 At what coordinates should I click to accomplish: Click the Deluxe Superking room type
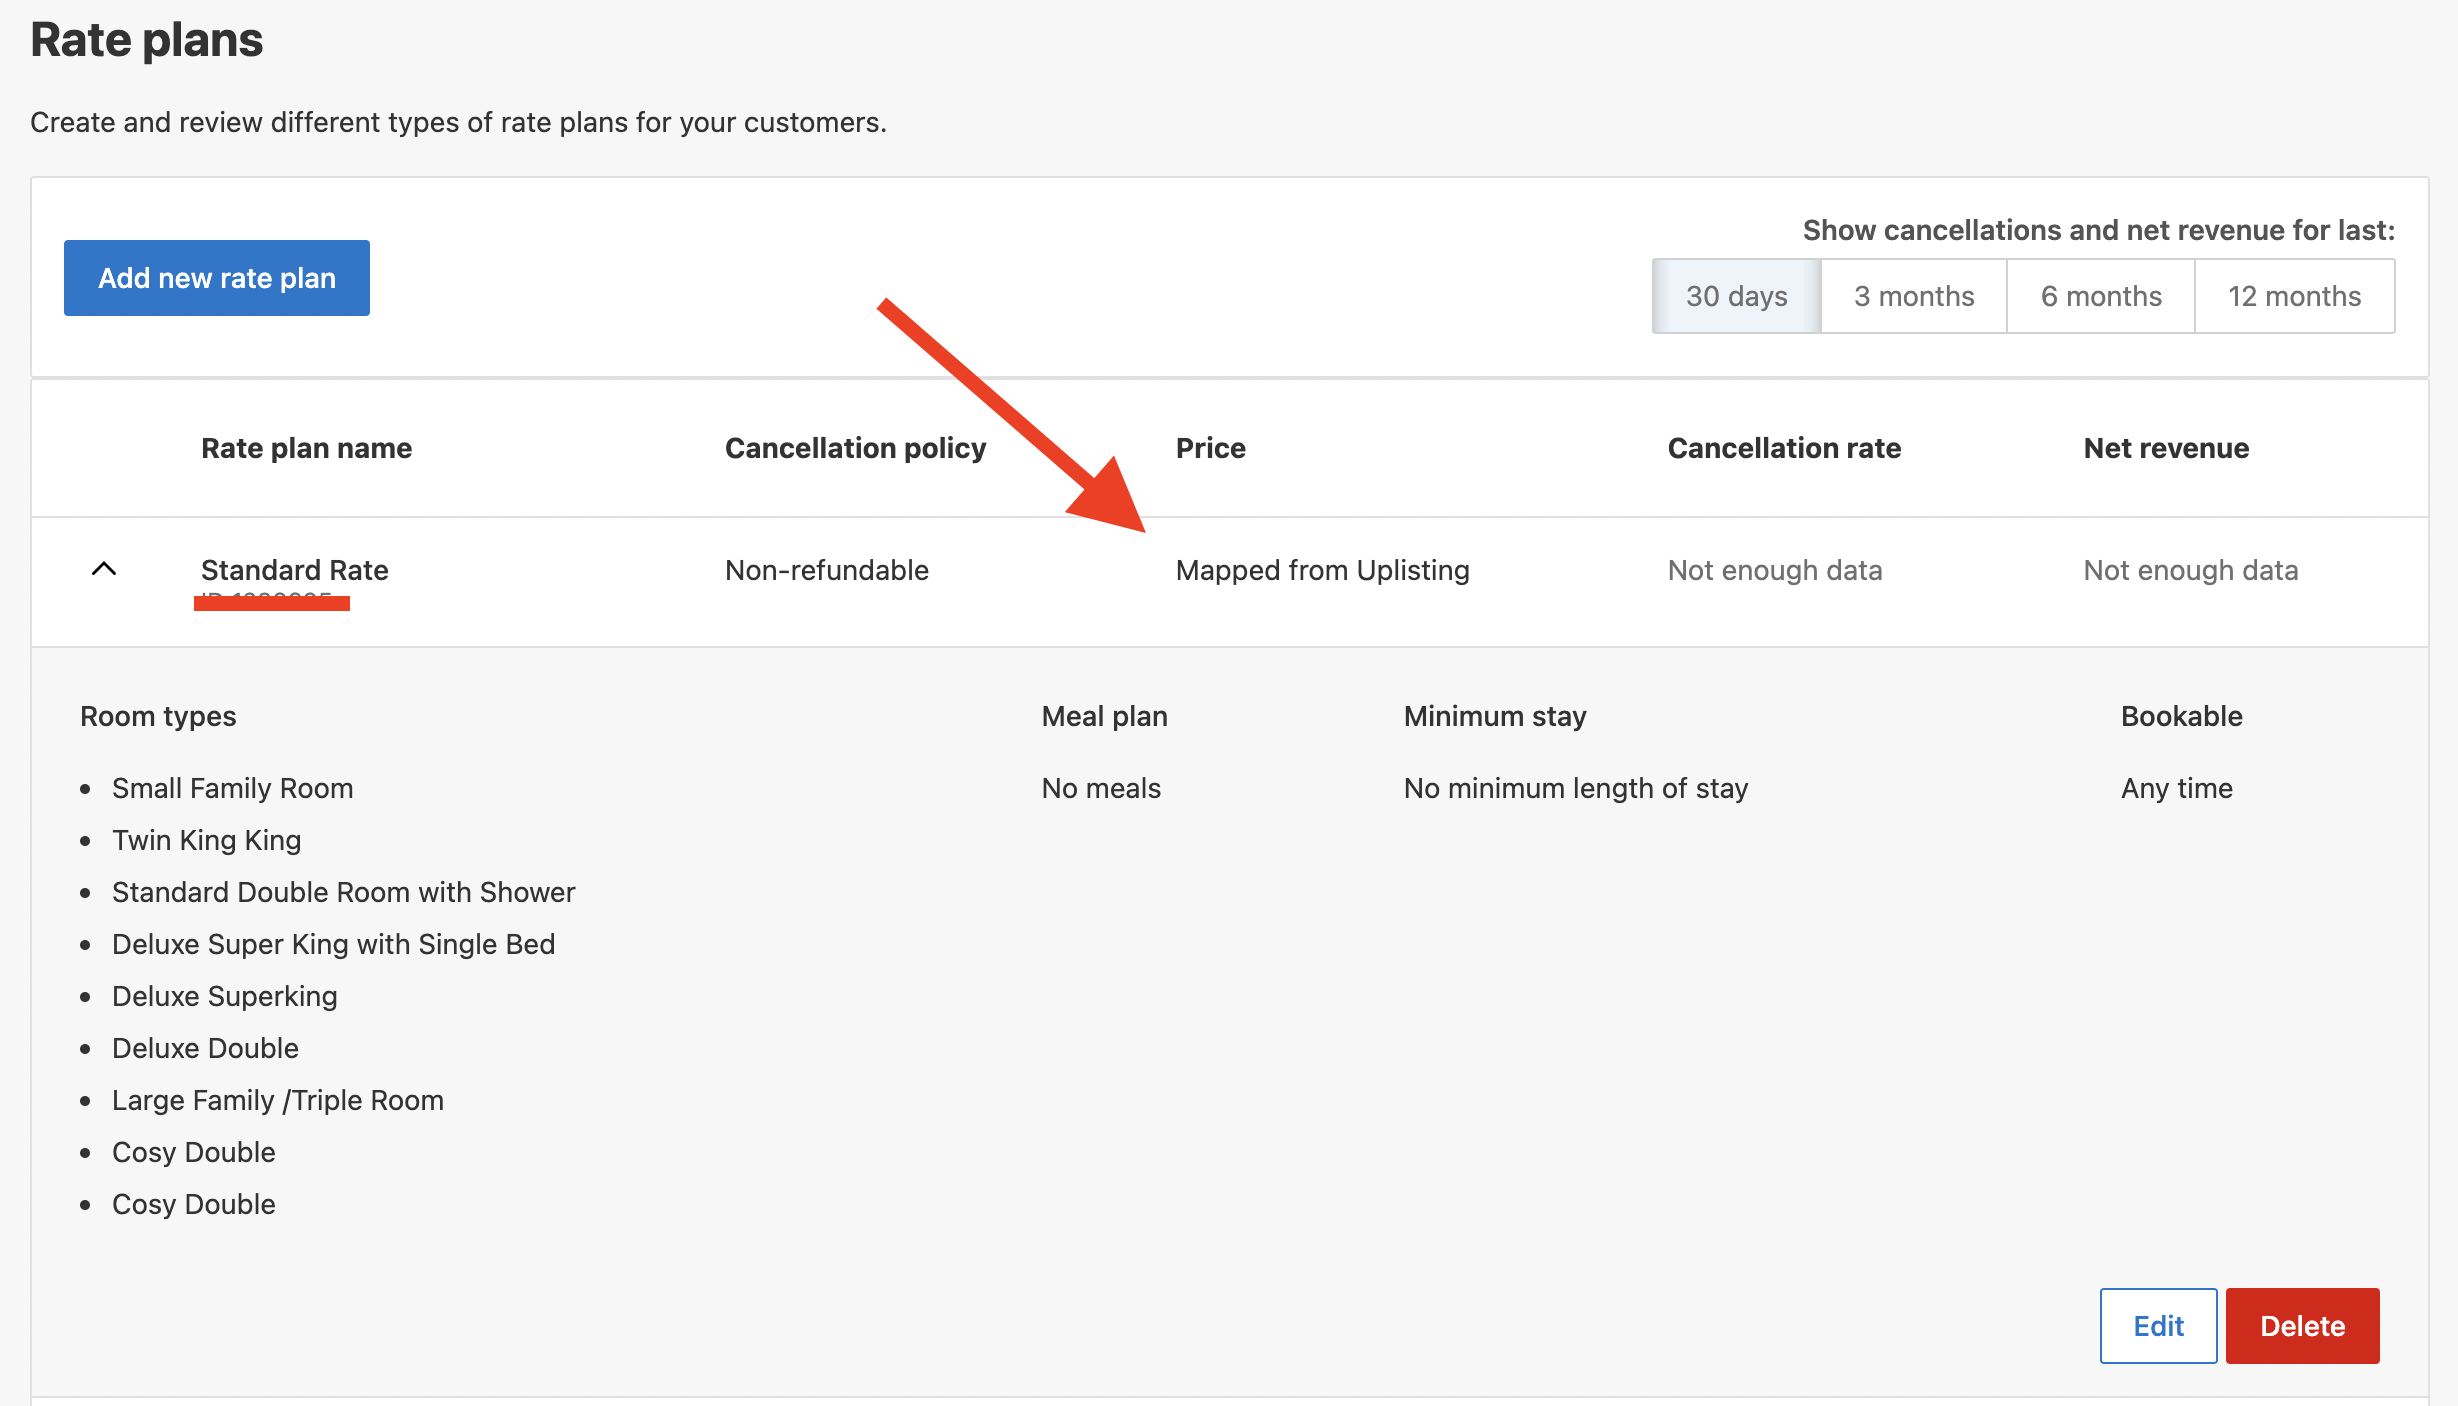(224, 996)
